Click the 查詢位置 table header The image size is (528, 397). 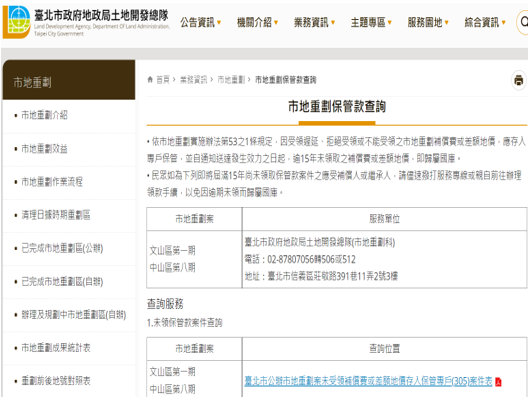pos(384,349)
